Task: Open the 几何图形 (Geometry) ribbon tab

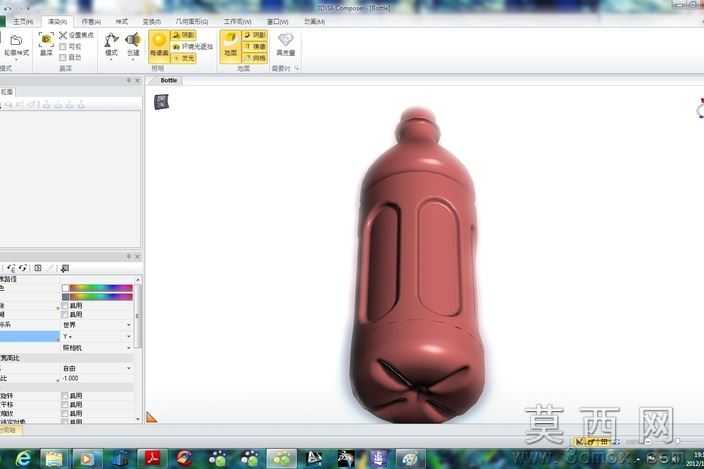Action: click(x=192, y=21)
